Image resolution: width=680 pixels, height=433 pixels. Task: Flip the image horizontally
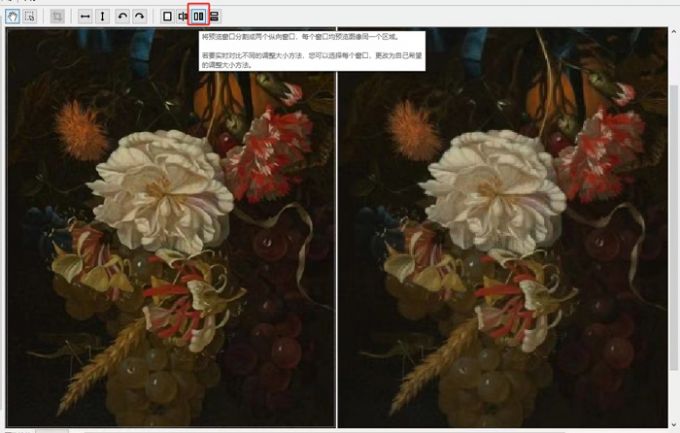click(x=85, y=17)
